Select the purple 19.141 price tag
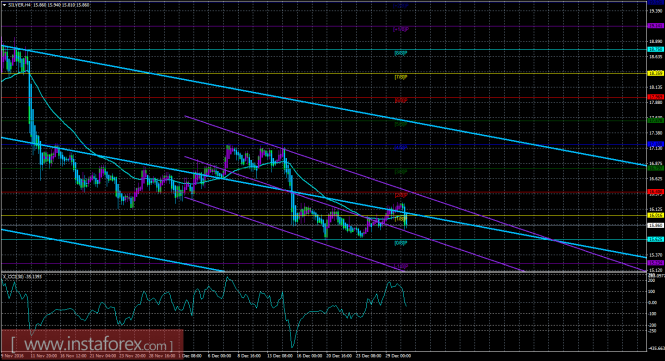 coord(655,26)
